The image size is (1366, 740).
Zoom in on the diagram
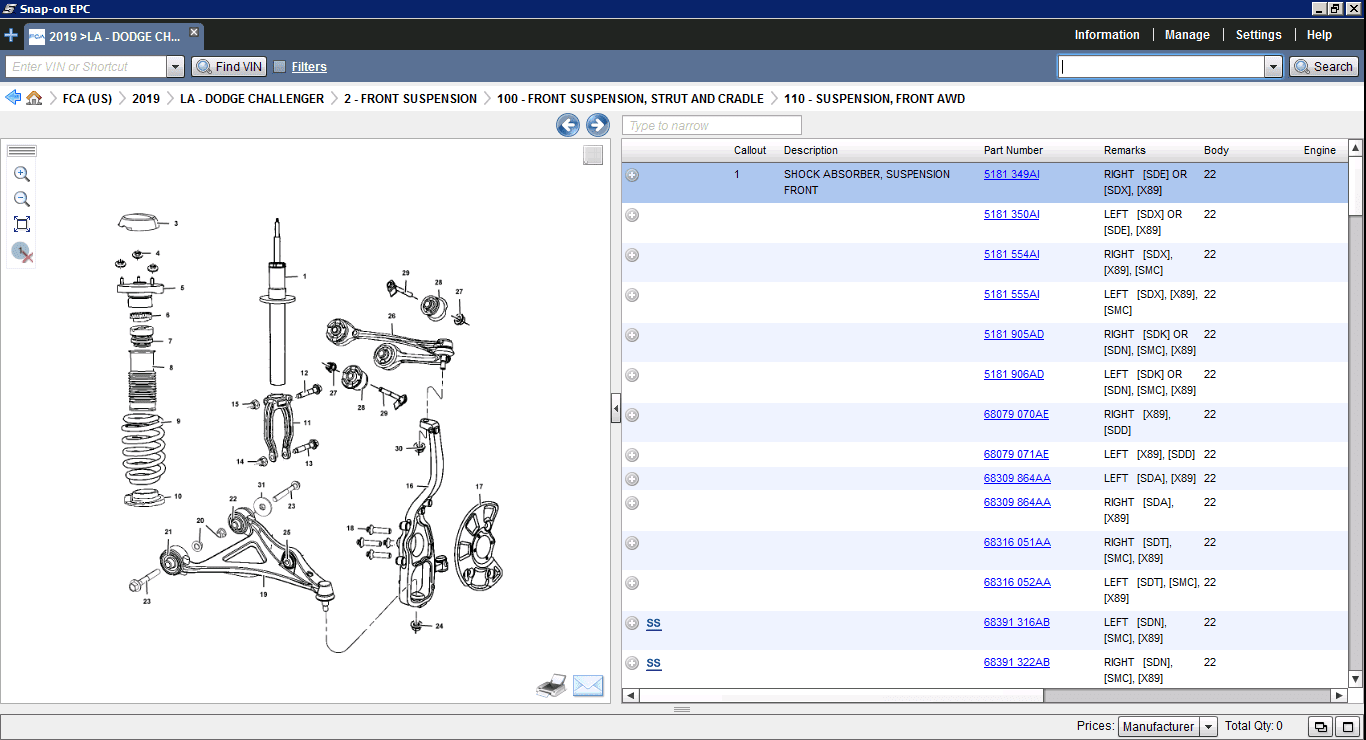click(22, 174)
